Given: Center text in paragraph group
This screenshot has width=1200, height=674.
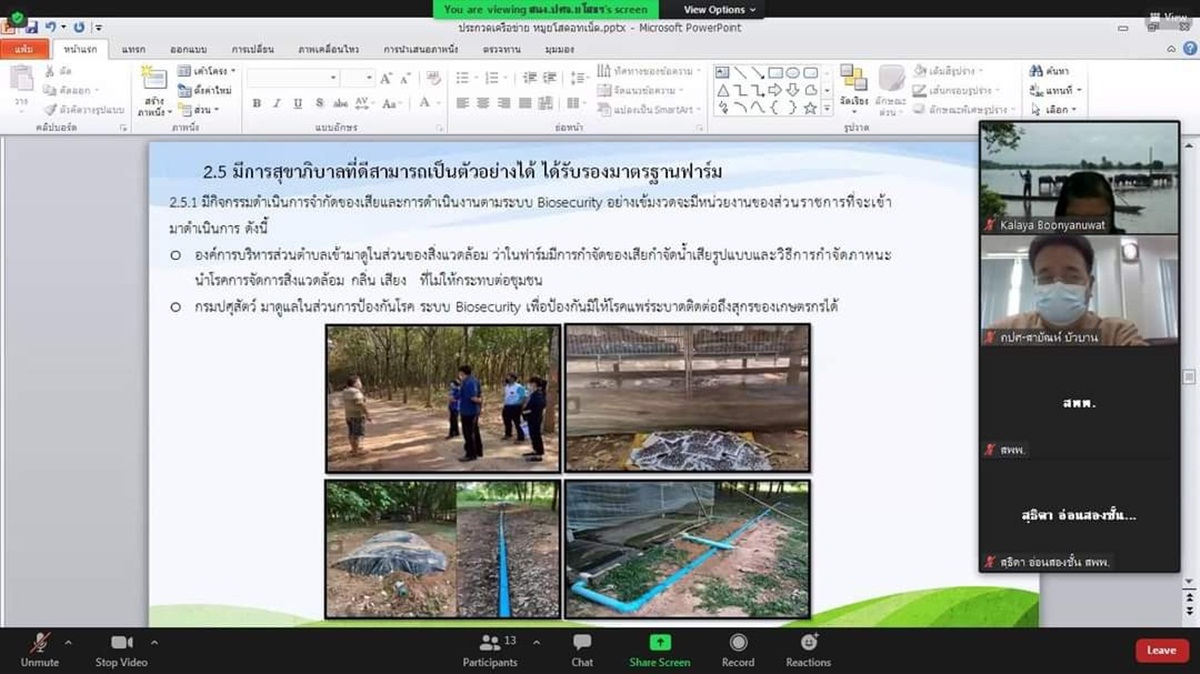Looking at the screenshot, I should click(x=485, y=103).
